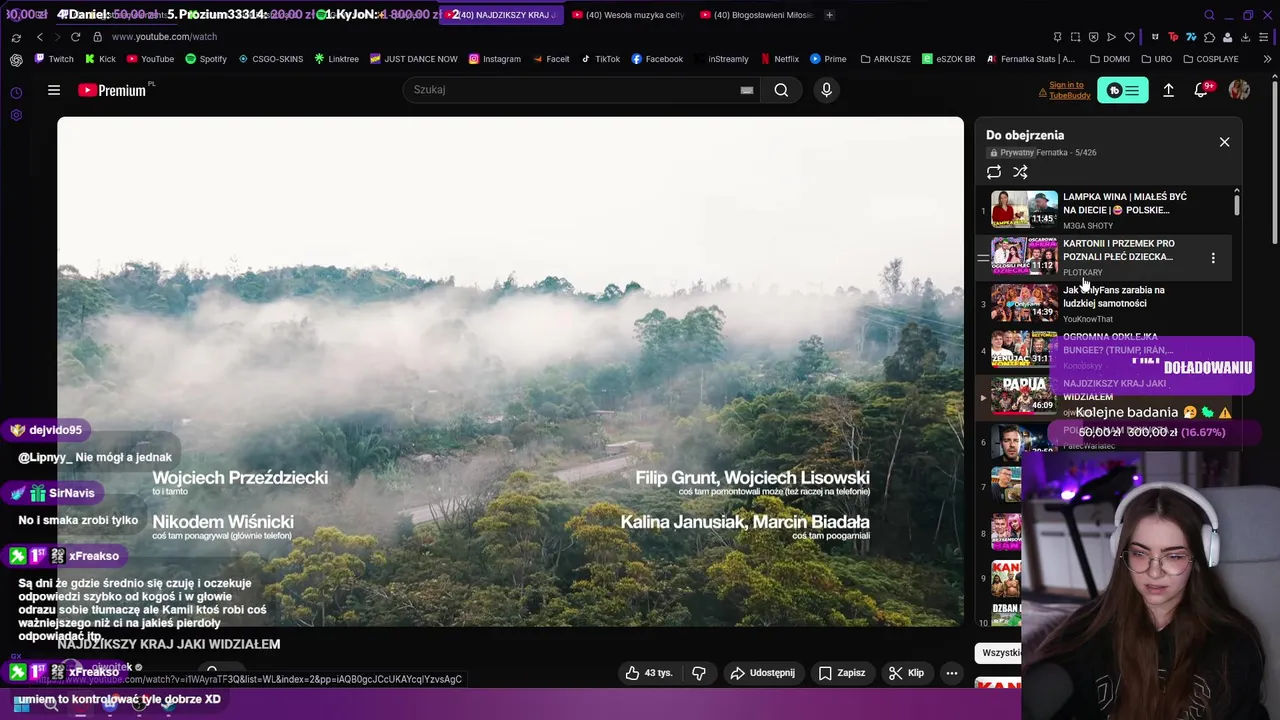Open options for KARTONII I PRZEMEK video

click(1213, 258)
